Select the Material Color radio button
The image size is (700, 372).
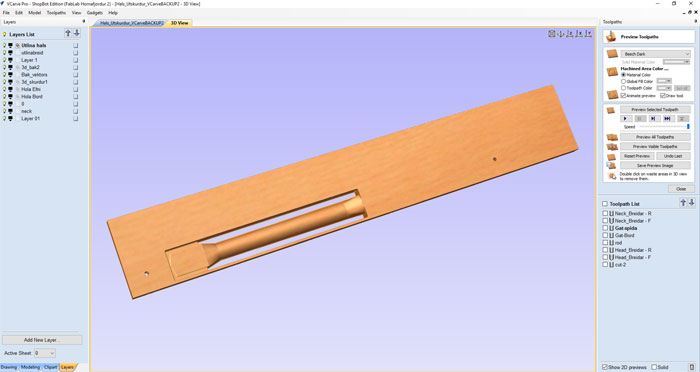[624, 75]
